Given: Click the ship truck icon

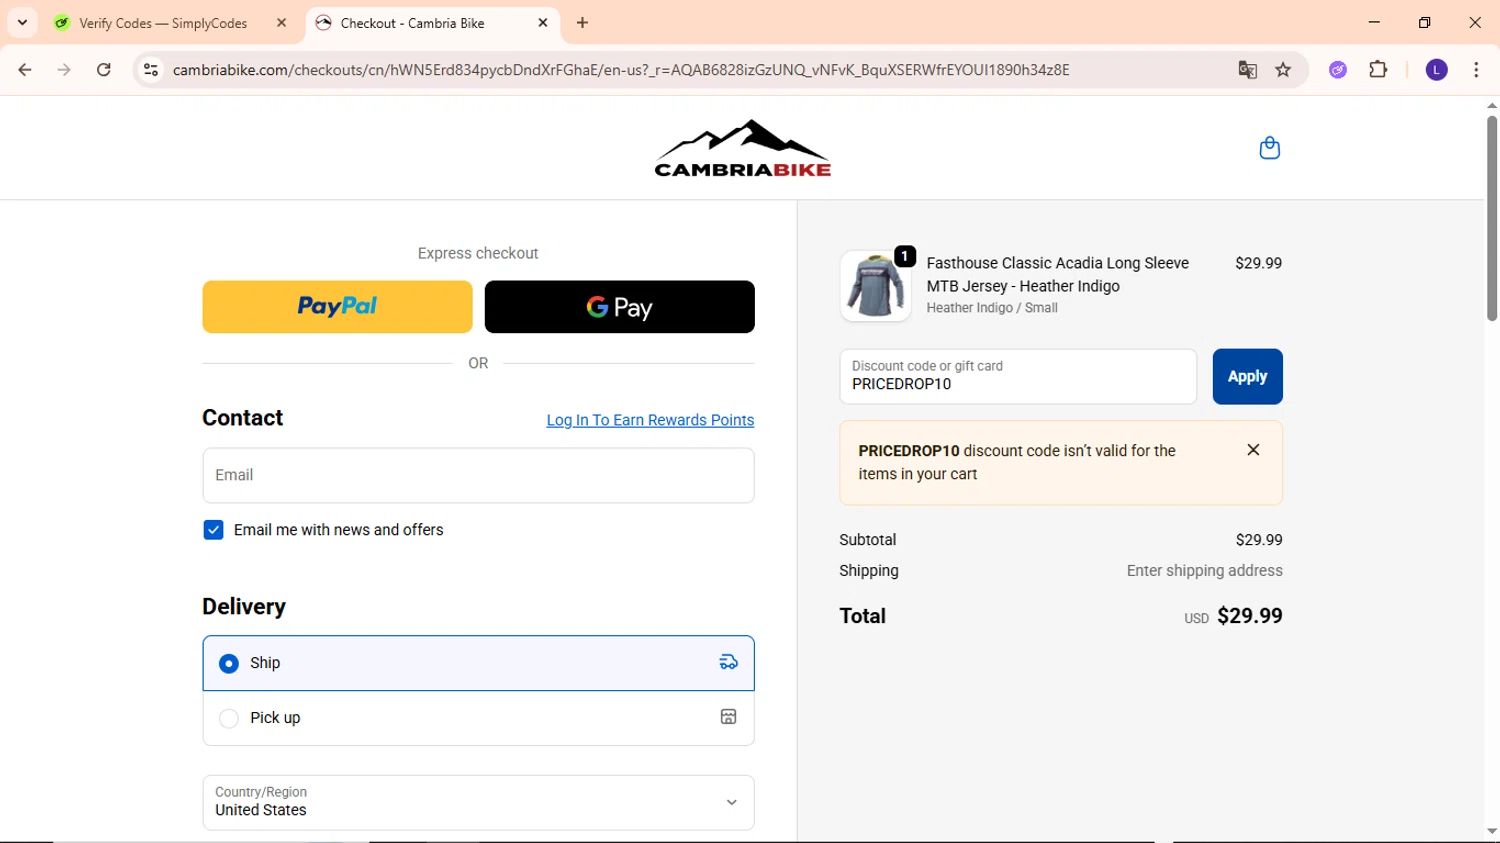Looking at the screenshot, I should (x=729, y=663).
